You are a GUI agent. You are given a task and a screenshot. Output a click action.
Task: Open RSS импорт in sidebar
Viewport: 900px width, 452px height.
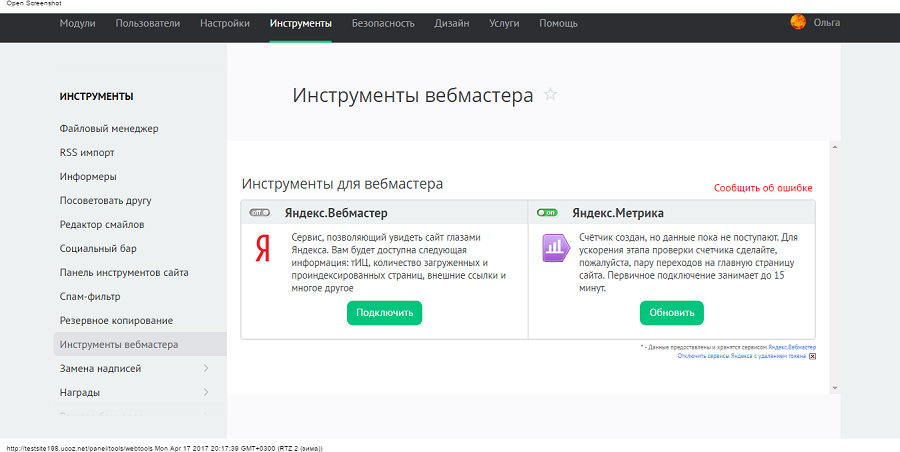[x=87, y=152]
